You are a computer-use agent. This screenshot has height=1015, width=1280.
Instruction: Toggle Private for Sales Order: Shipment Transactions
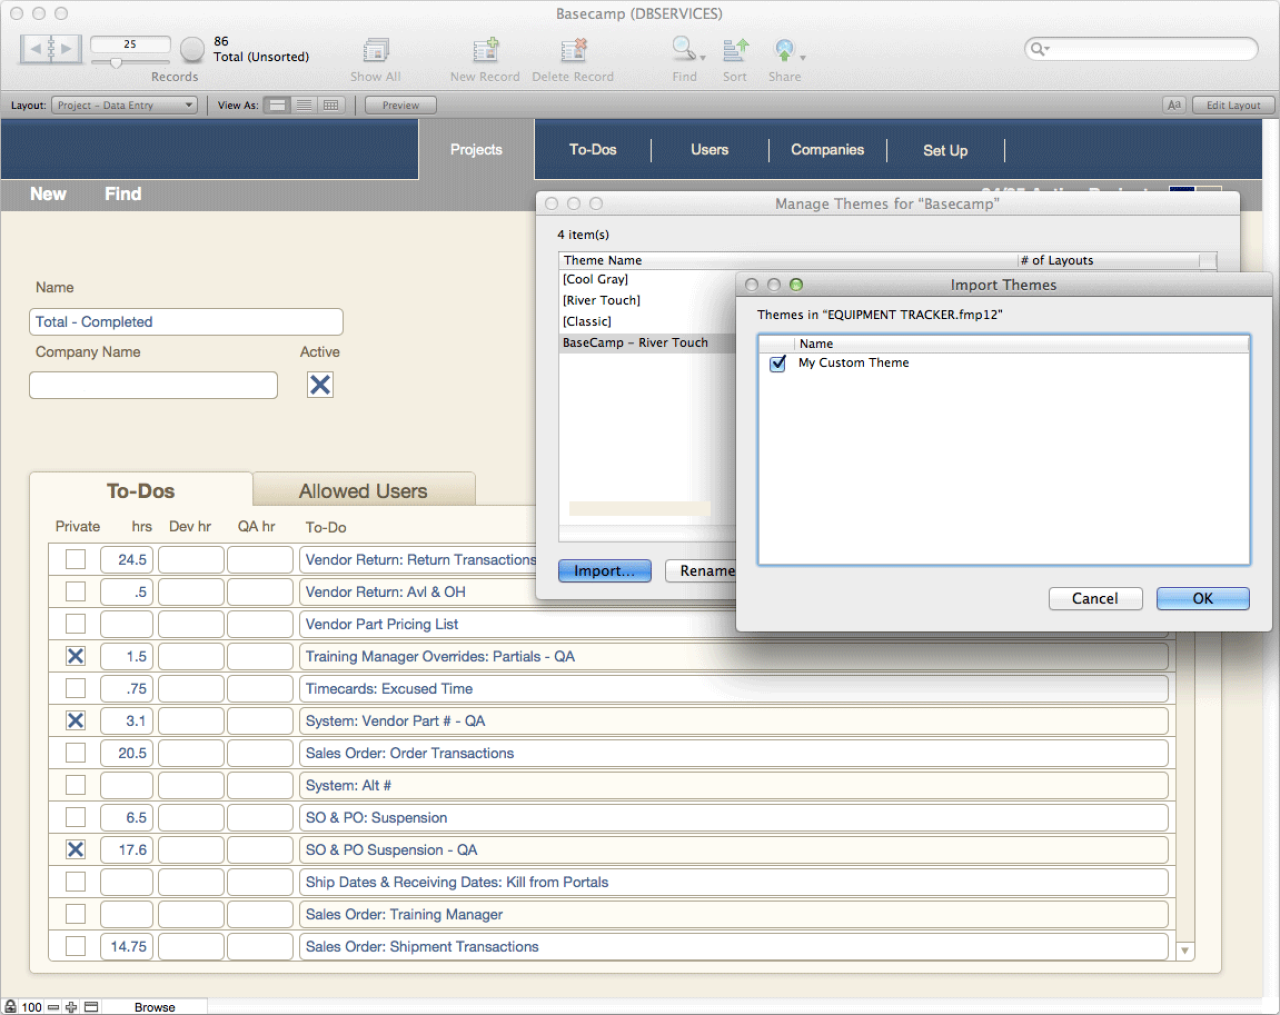click(75, 946)
